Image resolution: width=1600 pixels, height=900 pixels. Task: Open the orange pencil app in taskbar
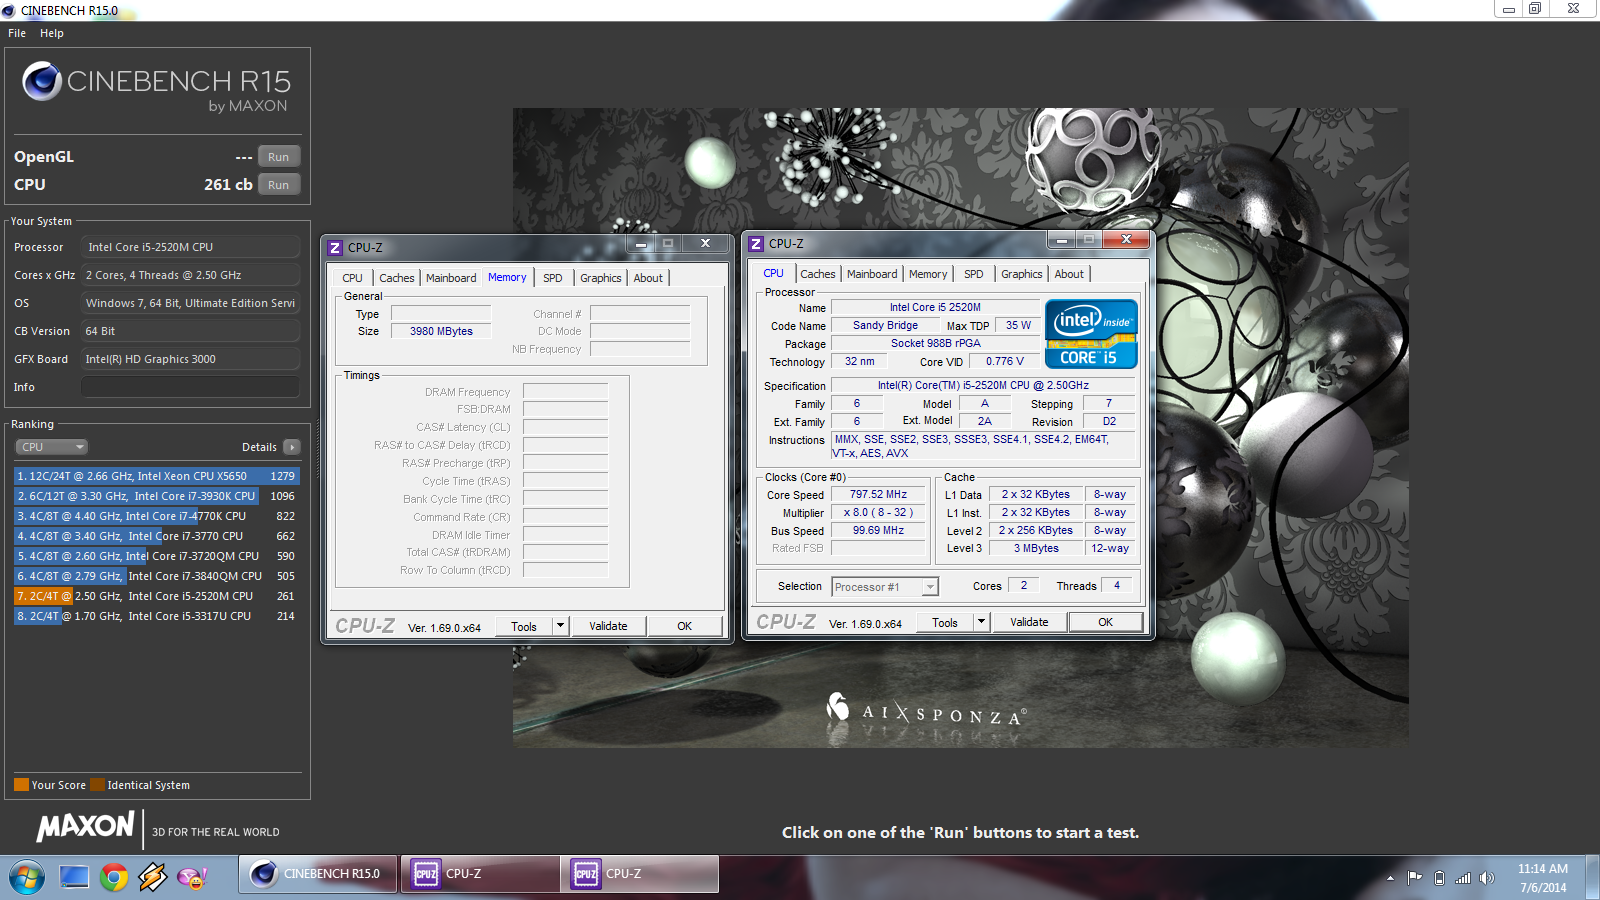click(153, 877)
